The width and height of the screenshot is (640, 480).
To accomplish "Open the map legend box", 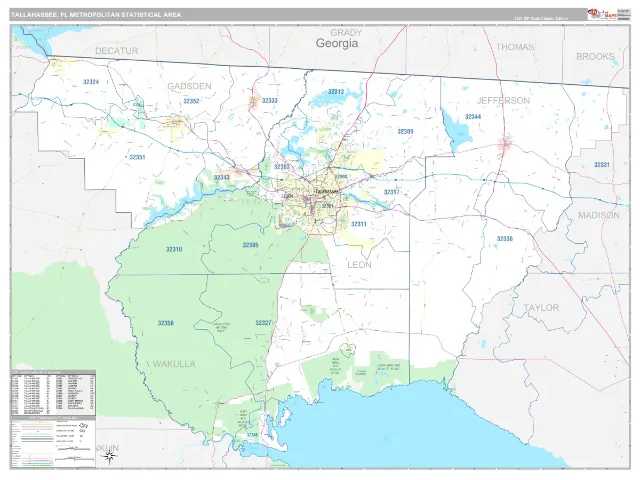I will click(53, 442).
